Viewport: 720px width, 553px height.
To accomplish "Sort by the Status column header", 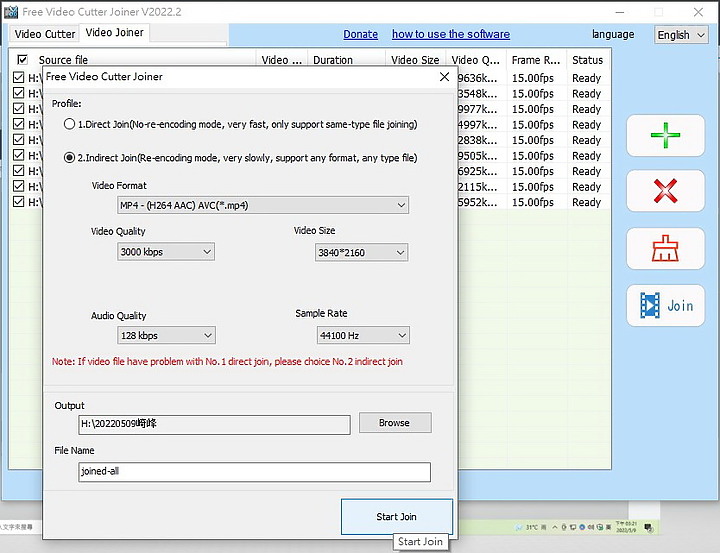I will tap(588, 60).
